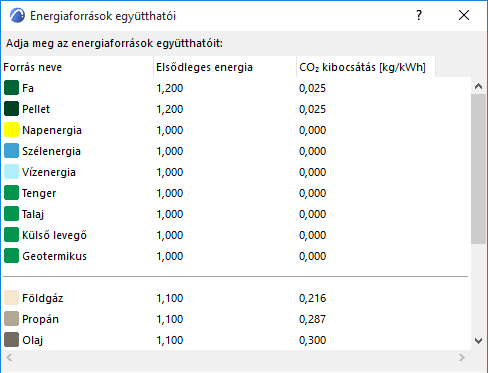Click the Tenger green color swatch
The width and height of the screenshot is (488, 373).
pyautogui.click(x=11, y=193)
